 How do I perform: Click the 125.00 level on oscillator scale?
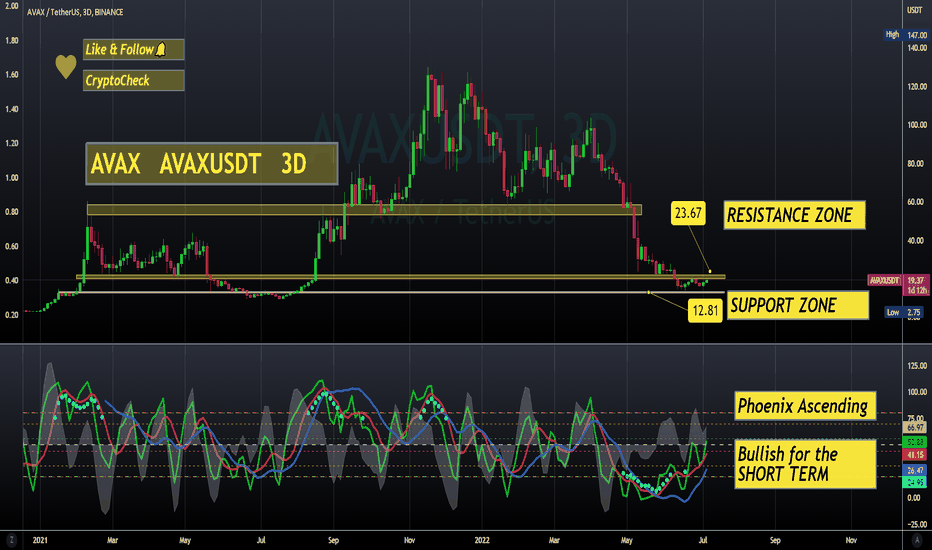[x=917, y=366]
